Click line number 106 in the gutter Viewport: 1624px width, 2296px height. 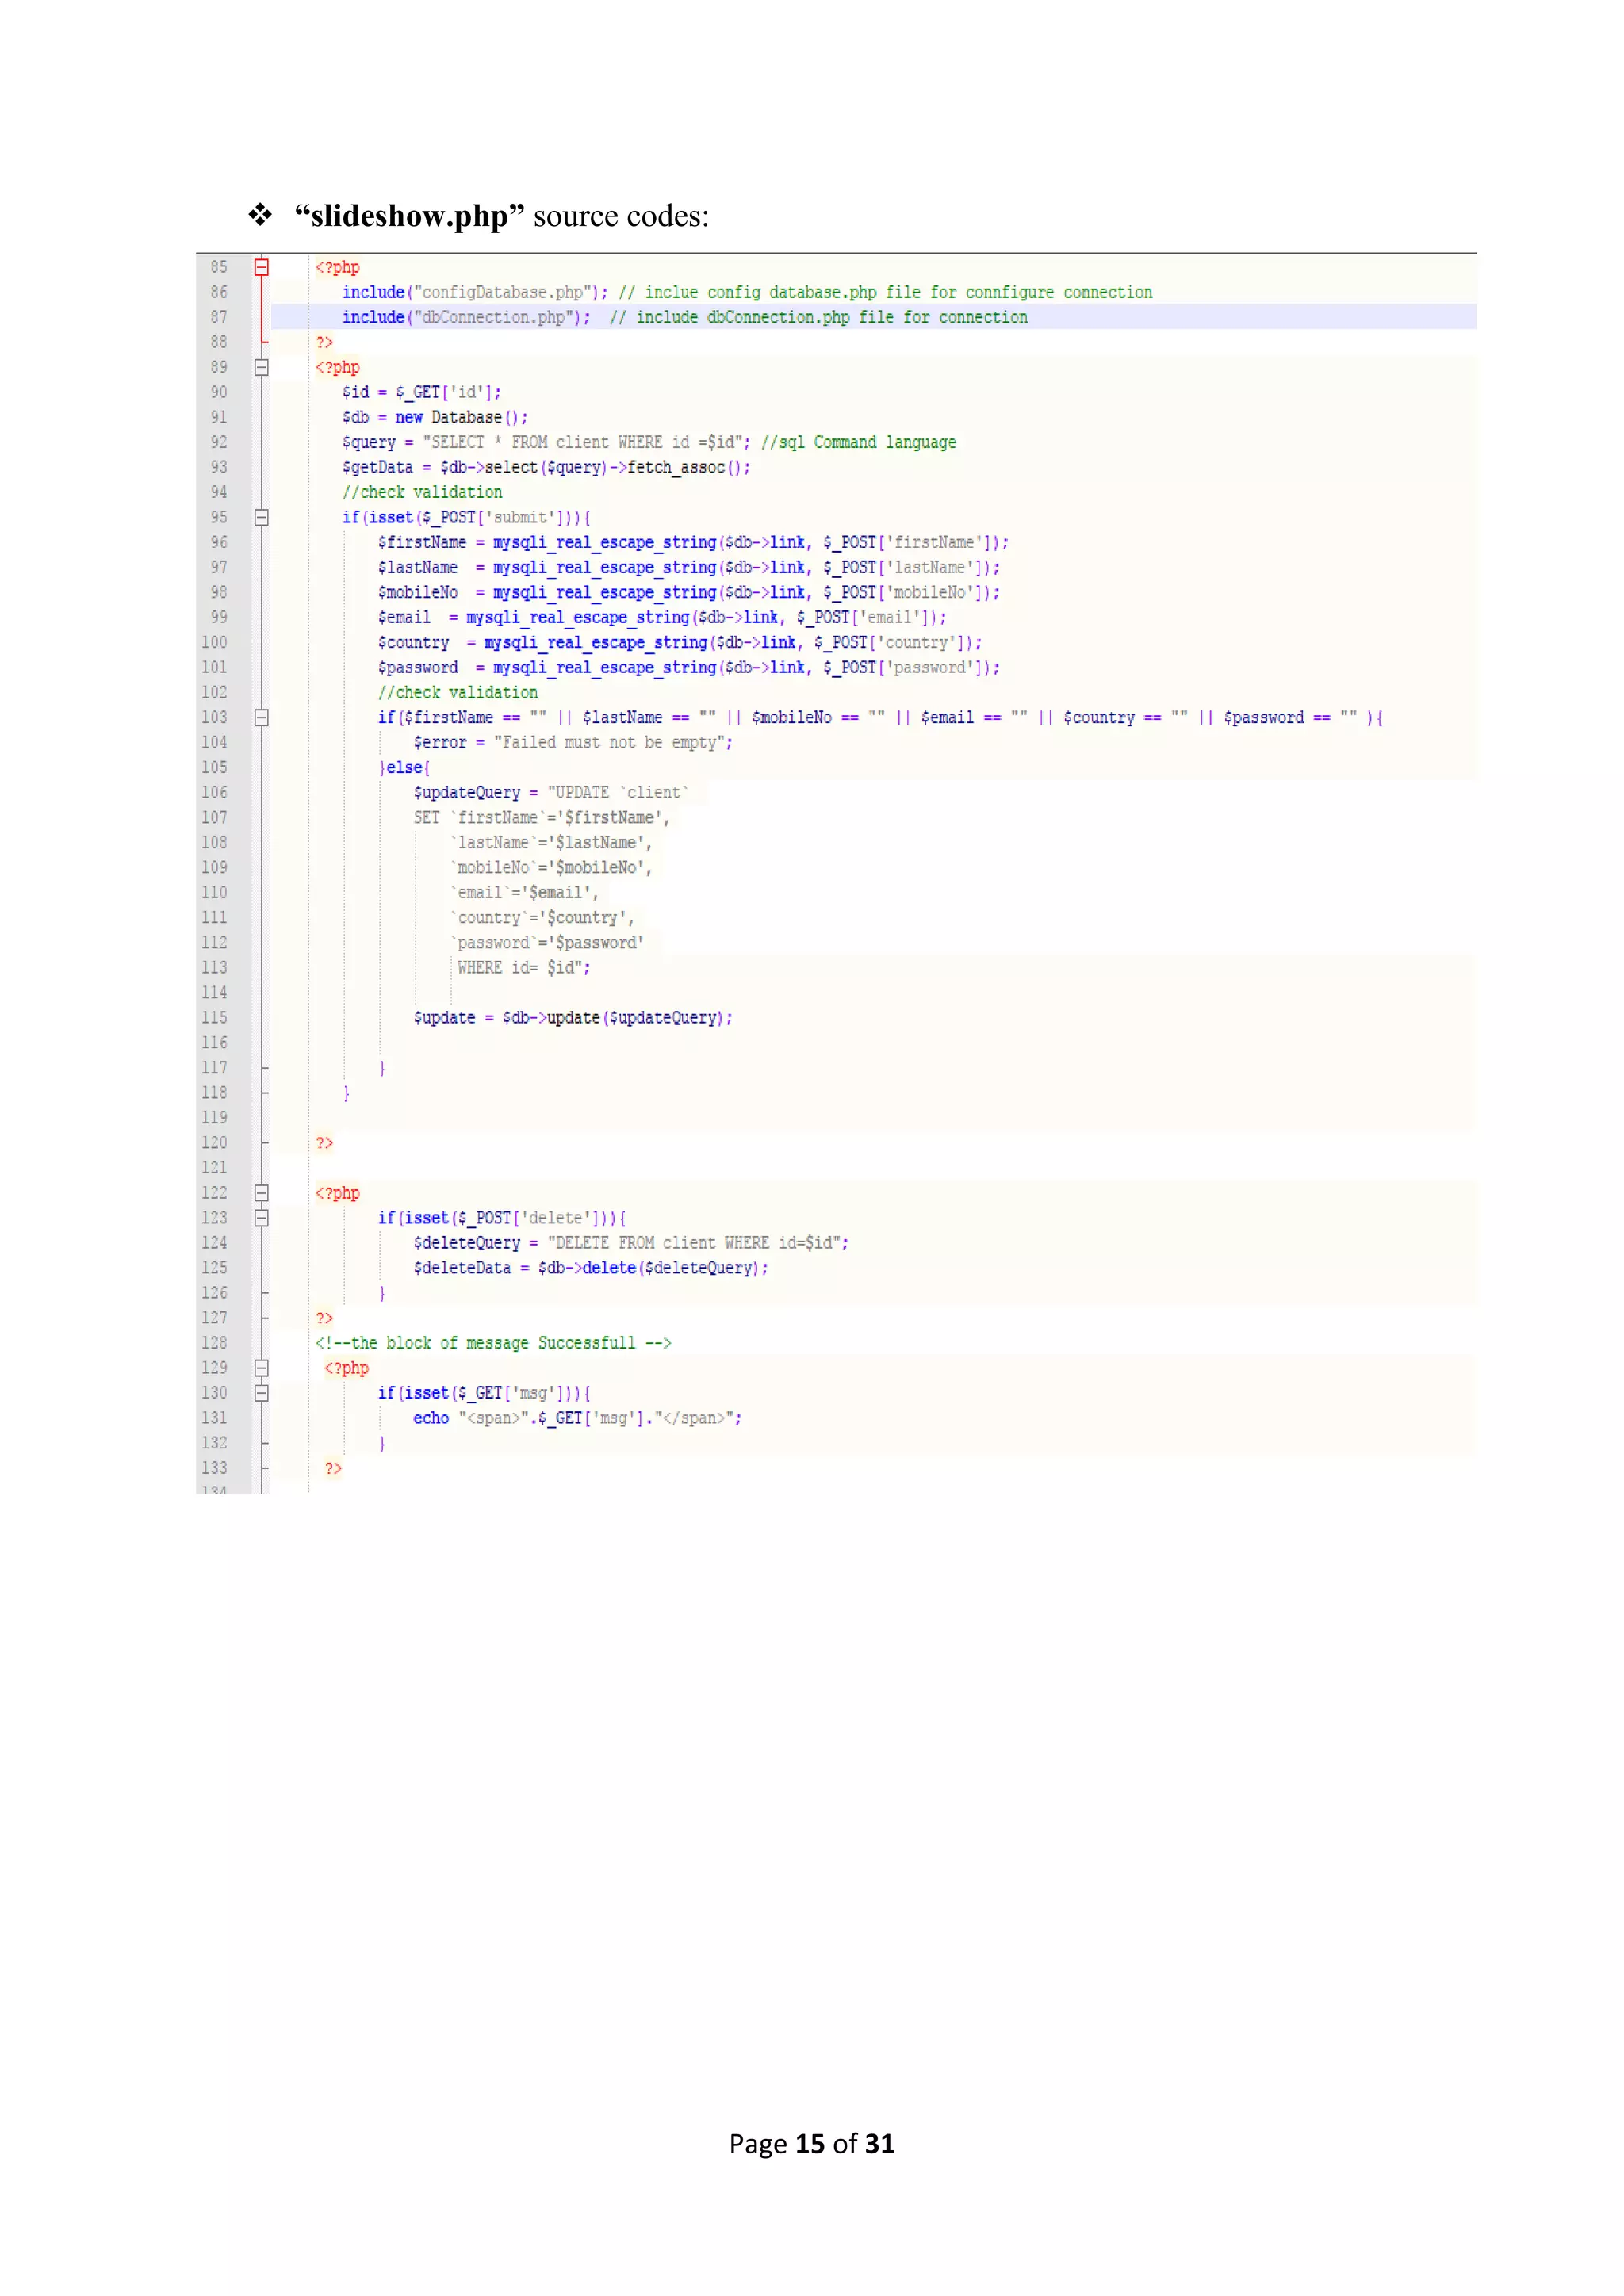click(215, 792)
